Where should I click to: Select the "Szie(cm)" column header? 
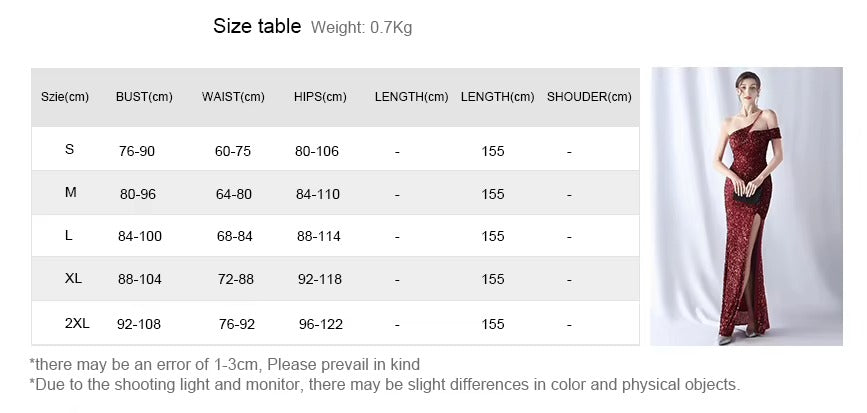(65, 97)
